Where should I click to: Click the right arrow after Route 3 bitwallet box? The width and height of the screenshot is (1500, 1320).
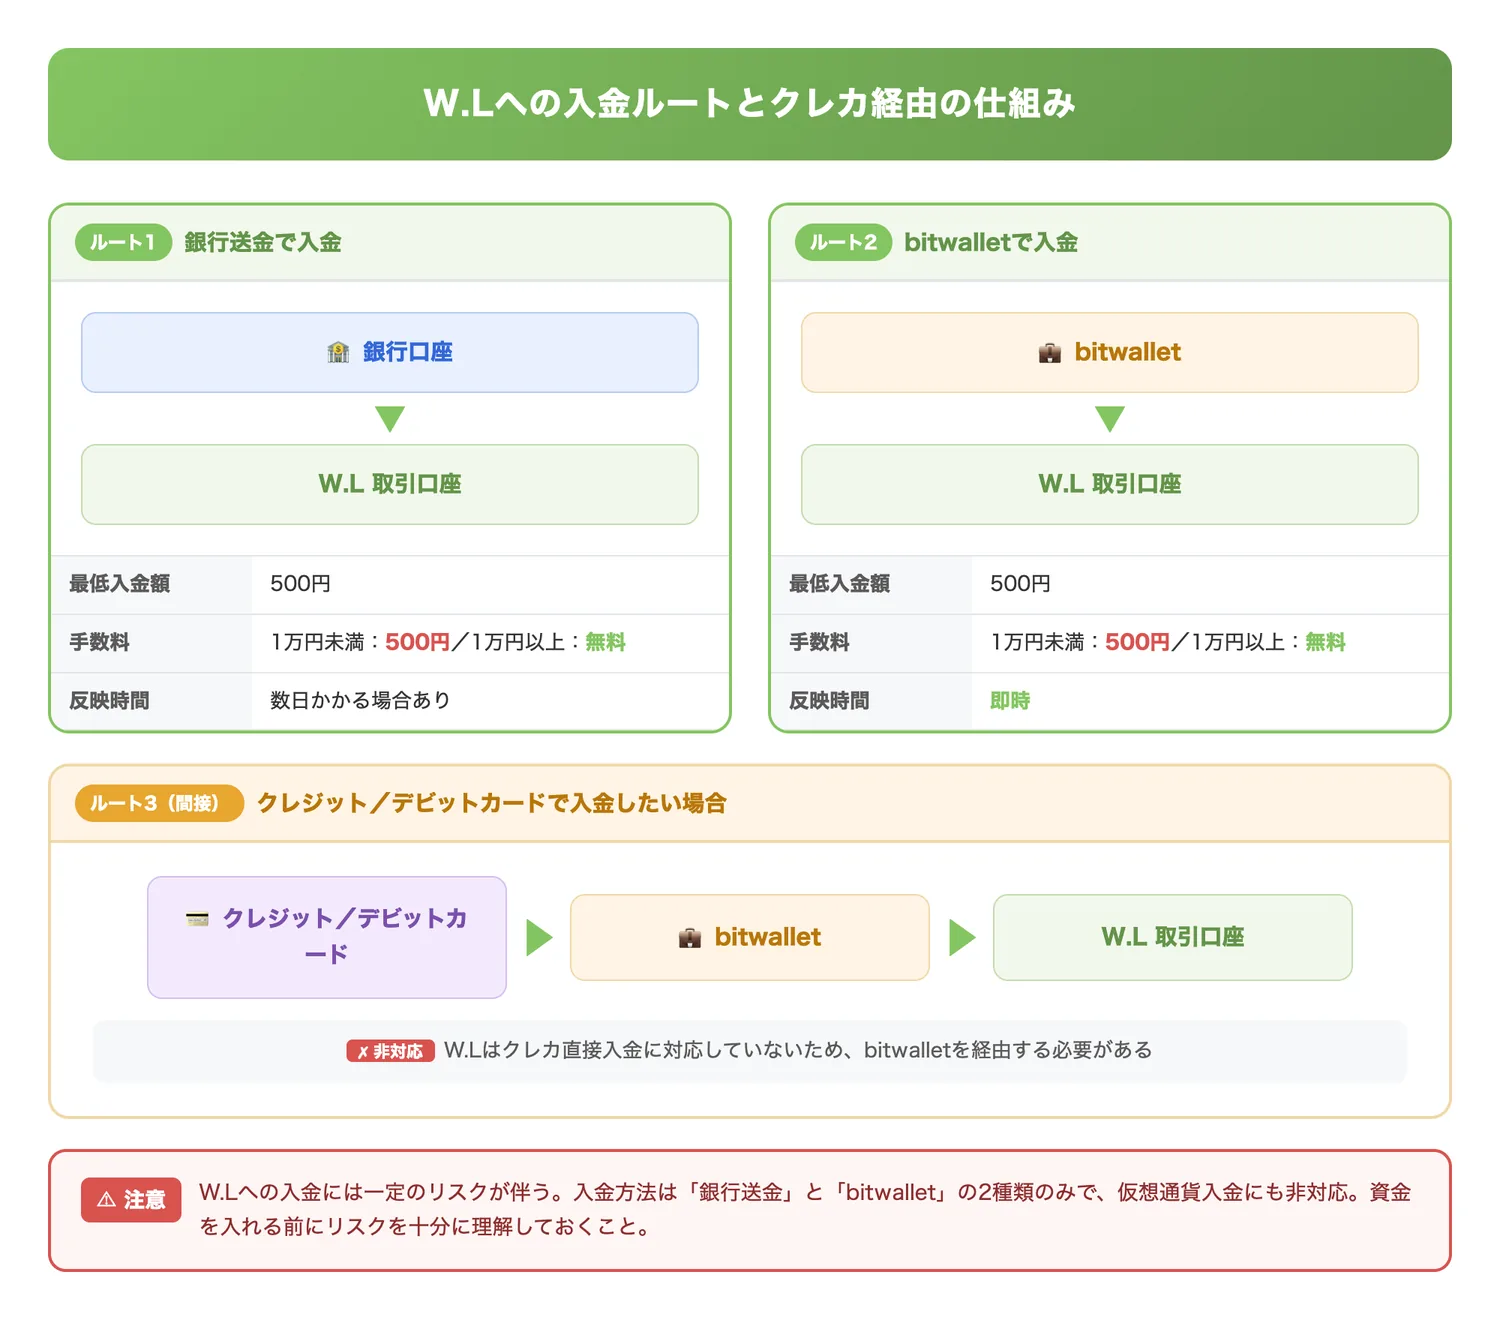point(962,937)
